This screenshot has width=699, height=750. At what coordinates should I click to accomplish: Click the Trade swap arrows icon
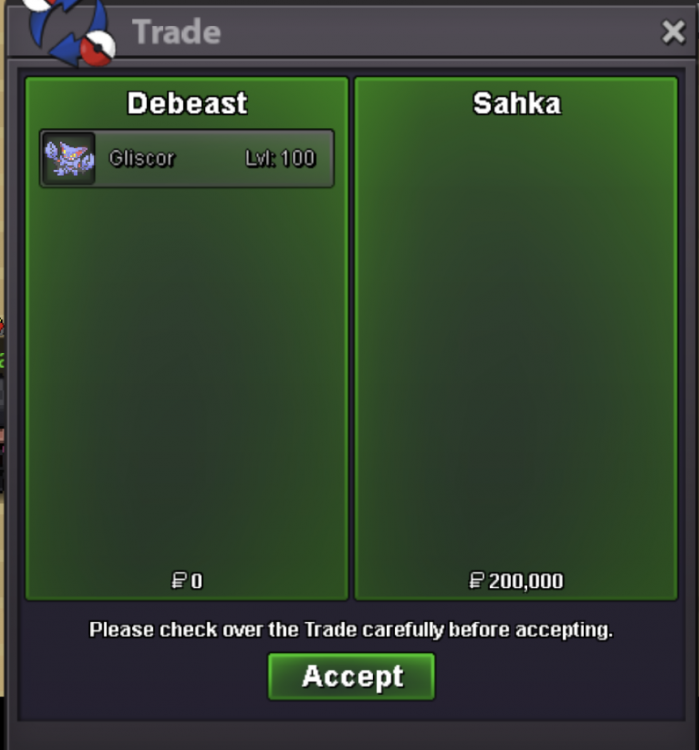pyautogui.click(x=70, y=32)
